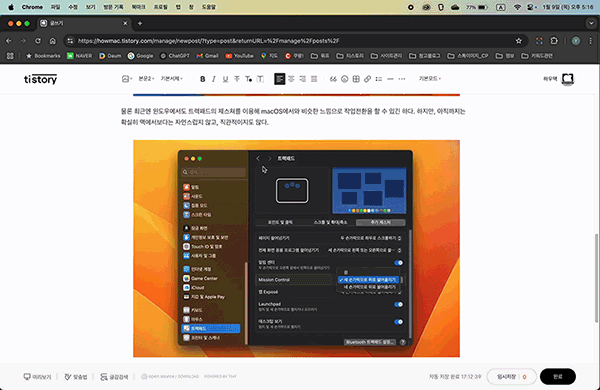Open the saved drafts count next to 임시저장
The width and height of the screenshot is (600, 390).
(524, 377)
